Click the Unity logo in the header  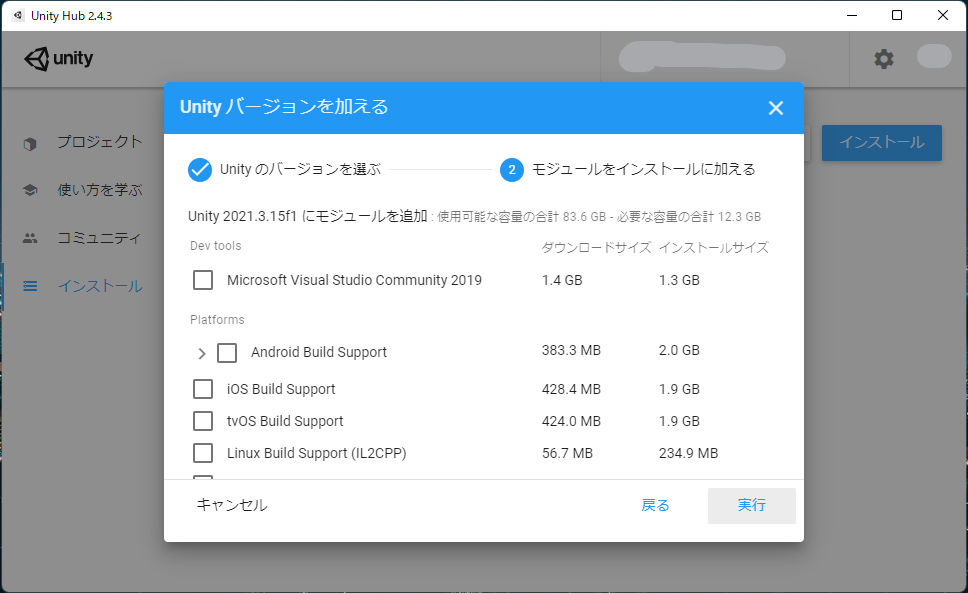pyautogui.click(x=57, y=59)
